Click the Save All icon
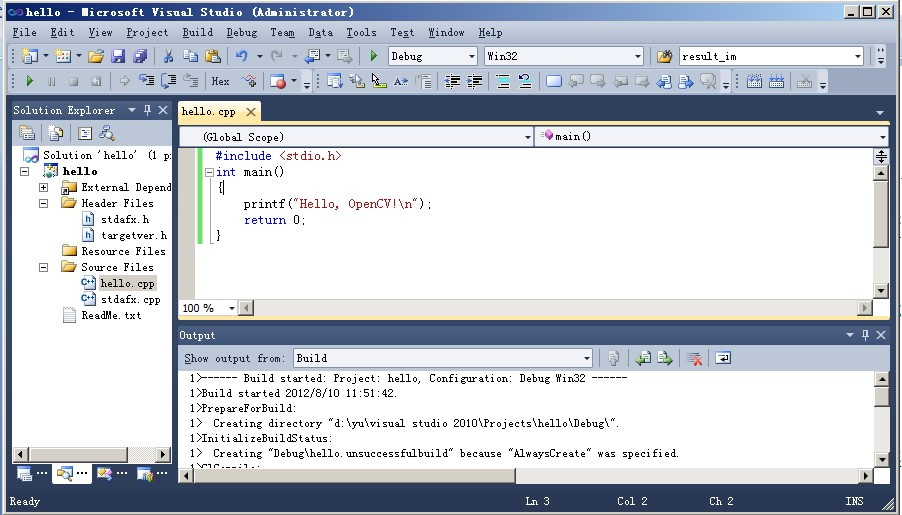This screenshot has height=515, width=902. (140, 56)
